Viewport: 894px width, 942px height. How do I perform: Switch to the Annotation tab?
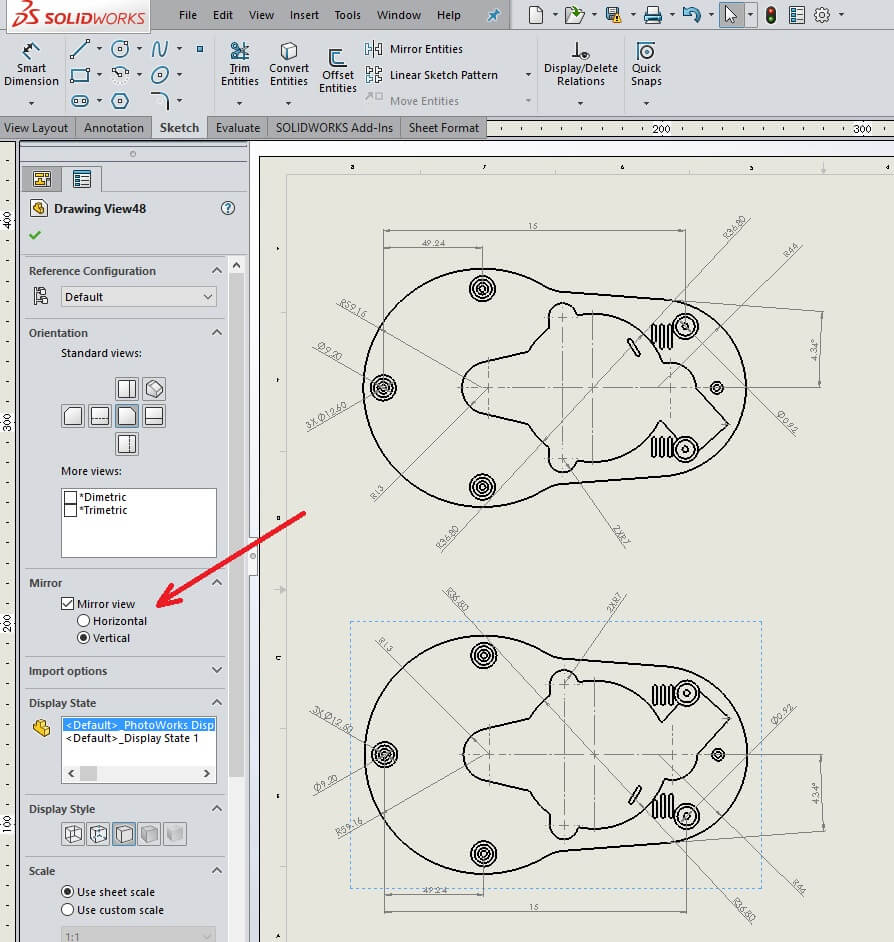[x=113, y=127]
